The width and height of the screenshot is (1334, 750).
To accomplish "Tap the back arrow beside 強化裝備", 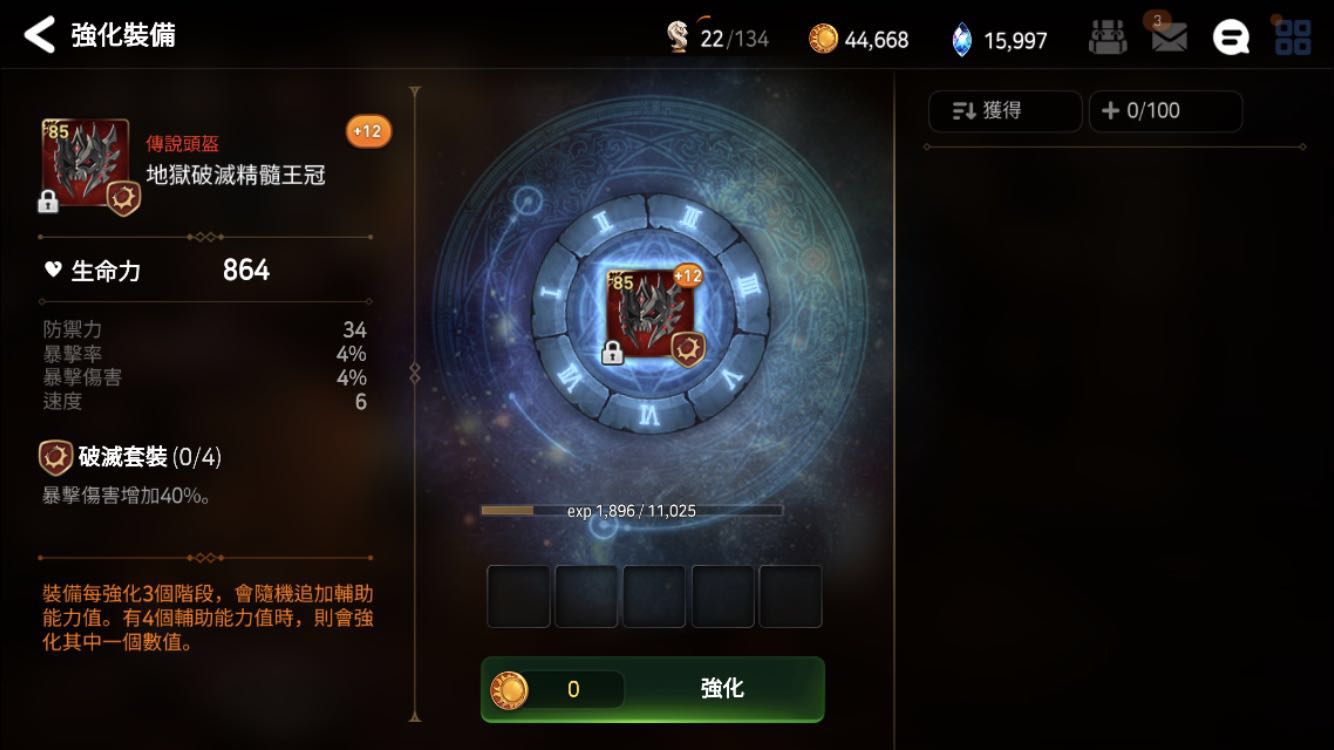I will pos(39,35).
